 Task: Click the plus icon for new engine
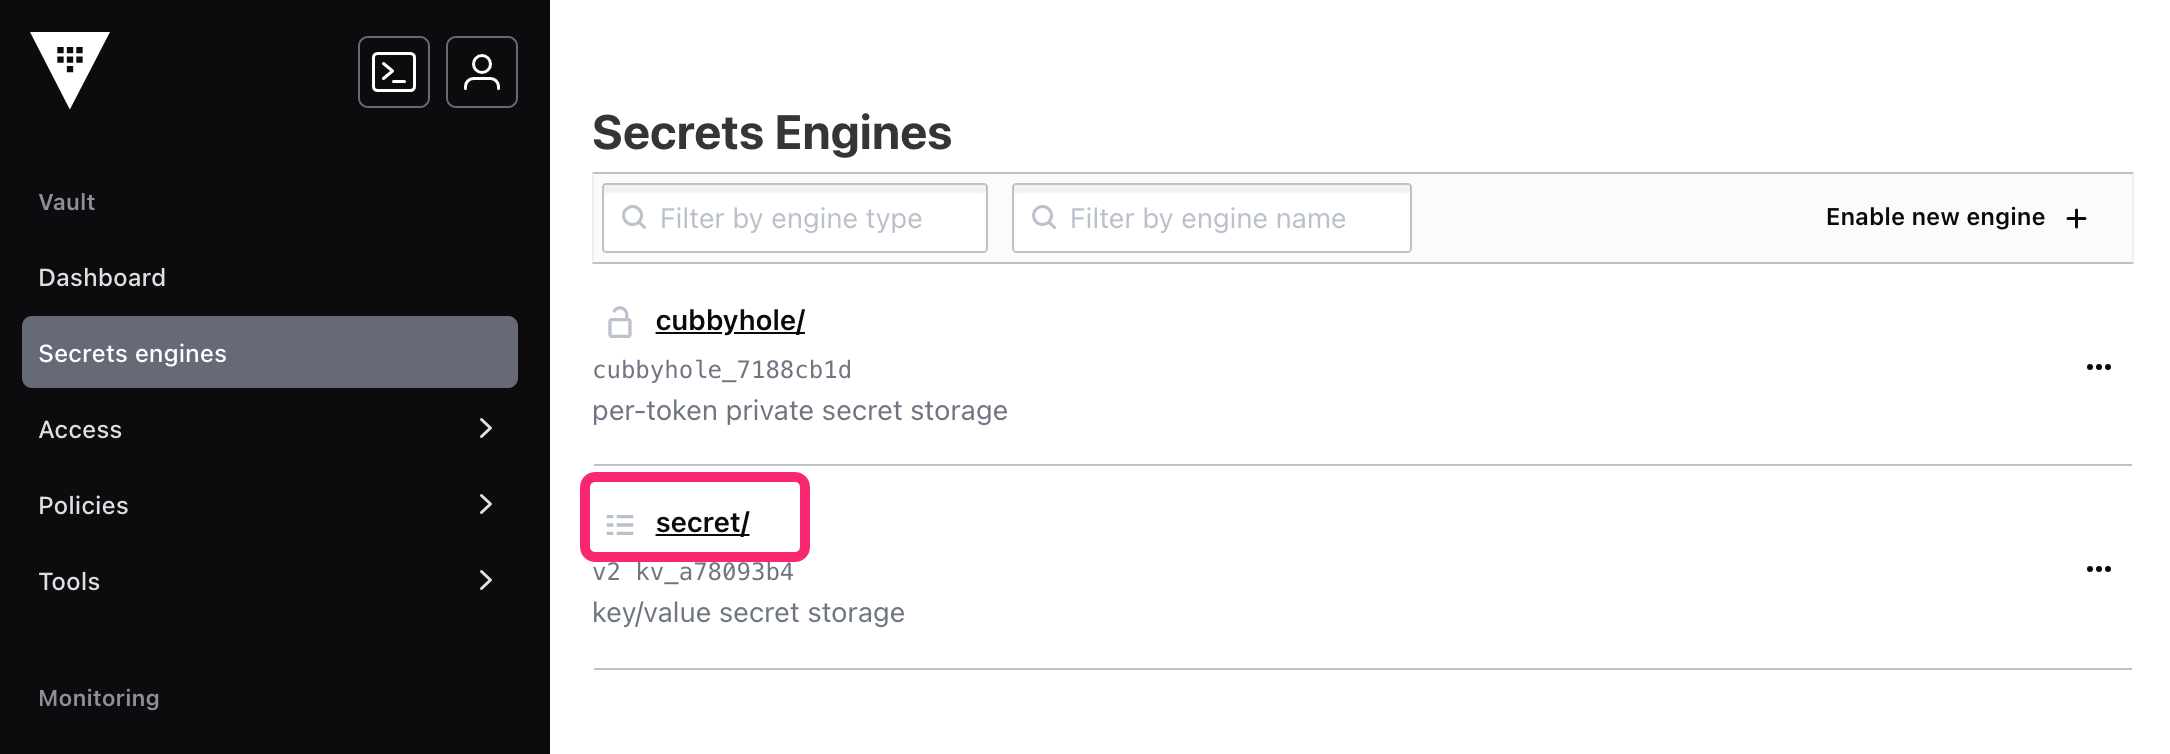click(2077, 218)
